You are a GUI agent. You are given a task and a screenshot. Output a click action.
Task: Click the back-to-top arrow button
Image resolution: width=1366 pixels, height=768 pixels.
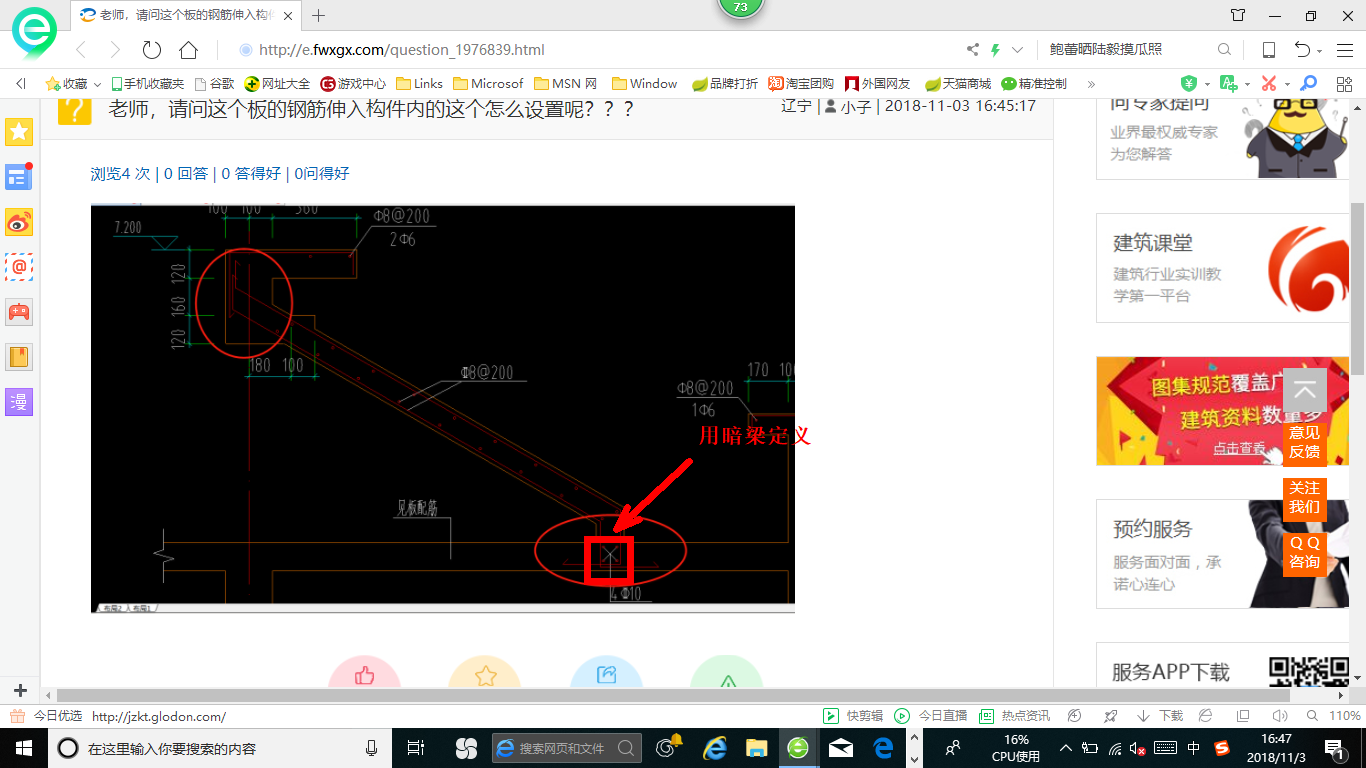(1304, 391)
